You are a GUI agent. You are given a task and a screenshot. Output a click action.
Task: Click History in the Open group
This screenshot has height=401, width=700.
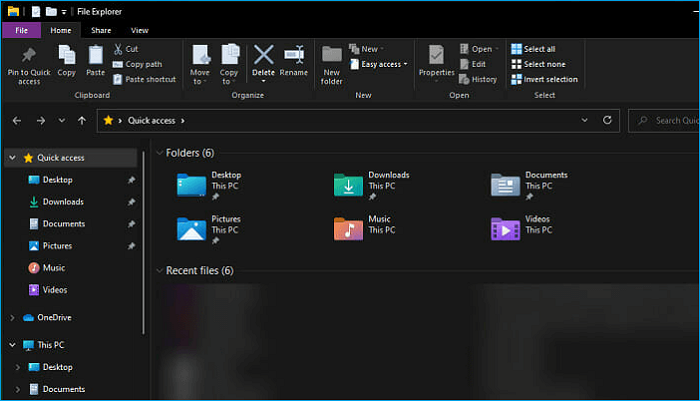coord(477,79)
